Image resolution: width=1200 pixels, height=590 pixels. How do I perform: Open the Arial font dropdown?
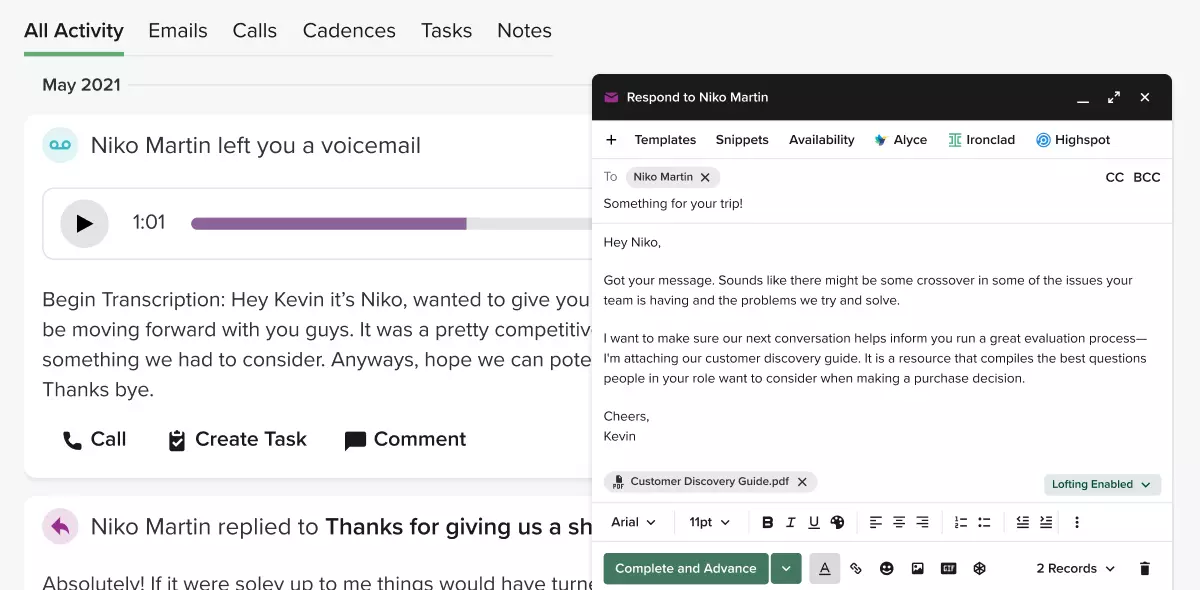(x=635, y=522)
